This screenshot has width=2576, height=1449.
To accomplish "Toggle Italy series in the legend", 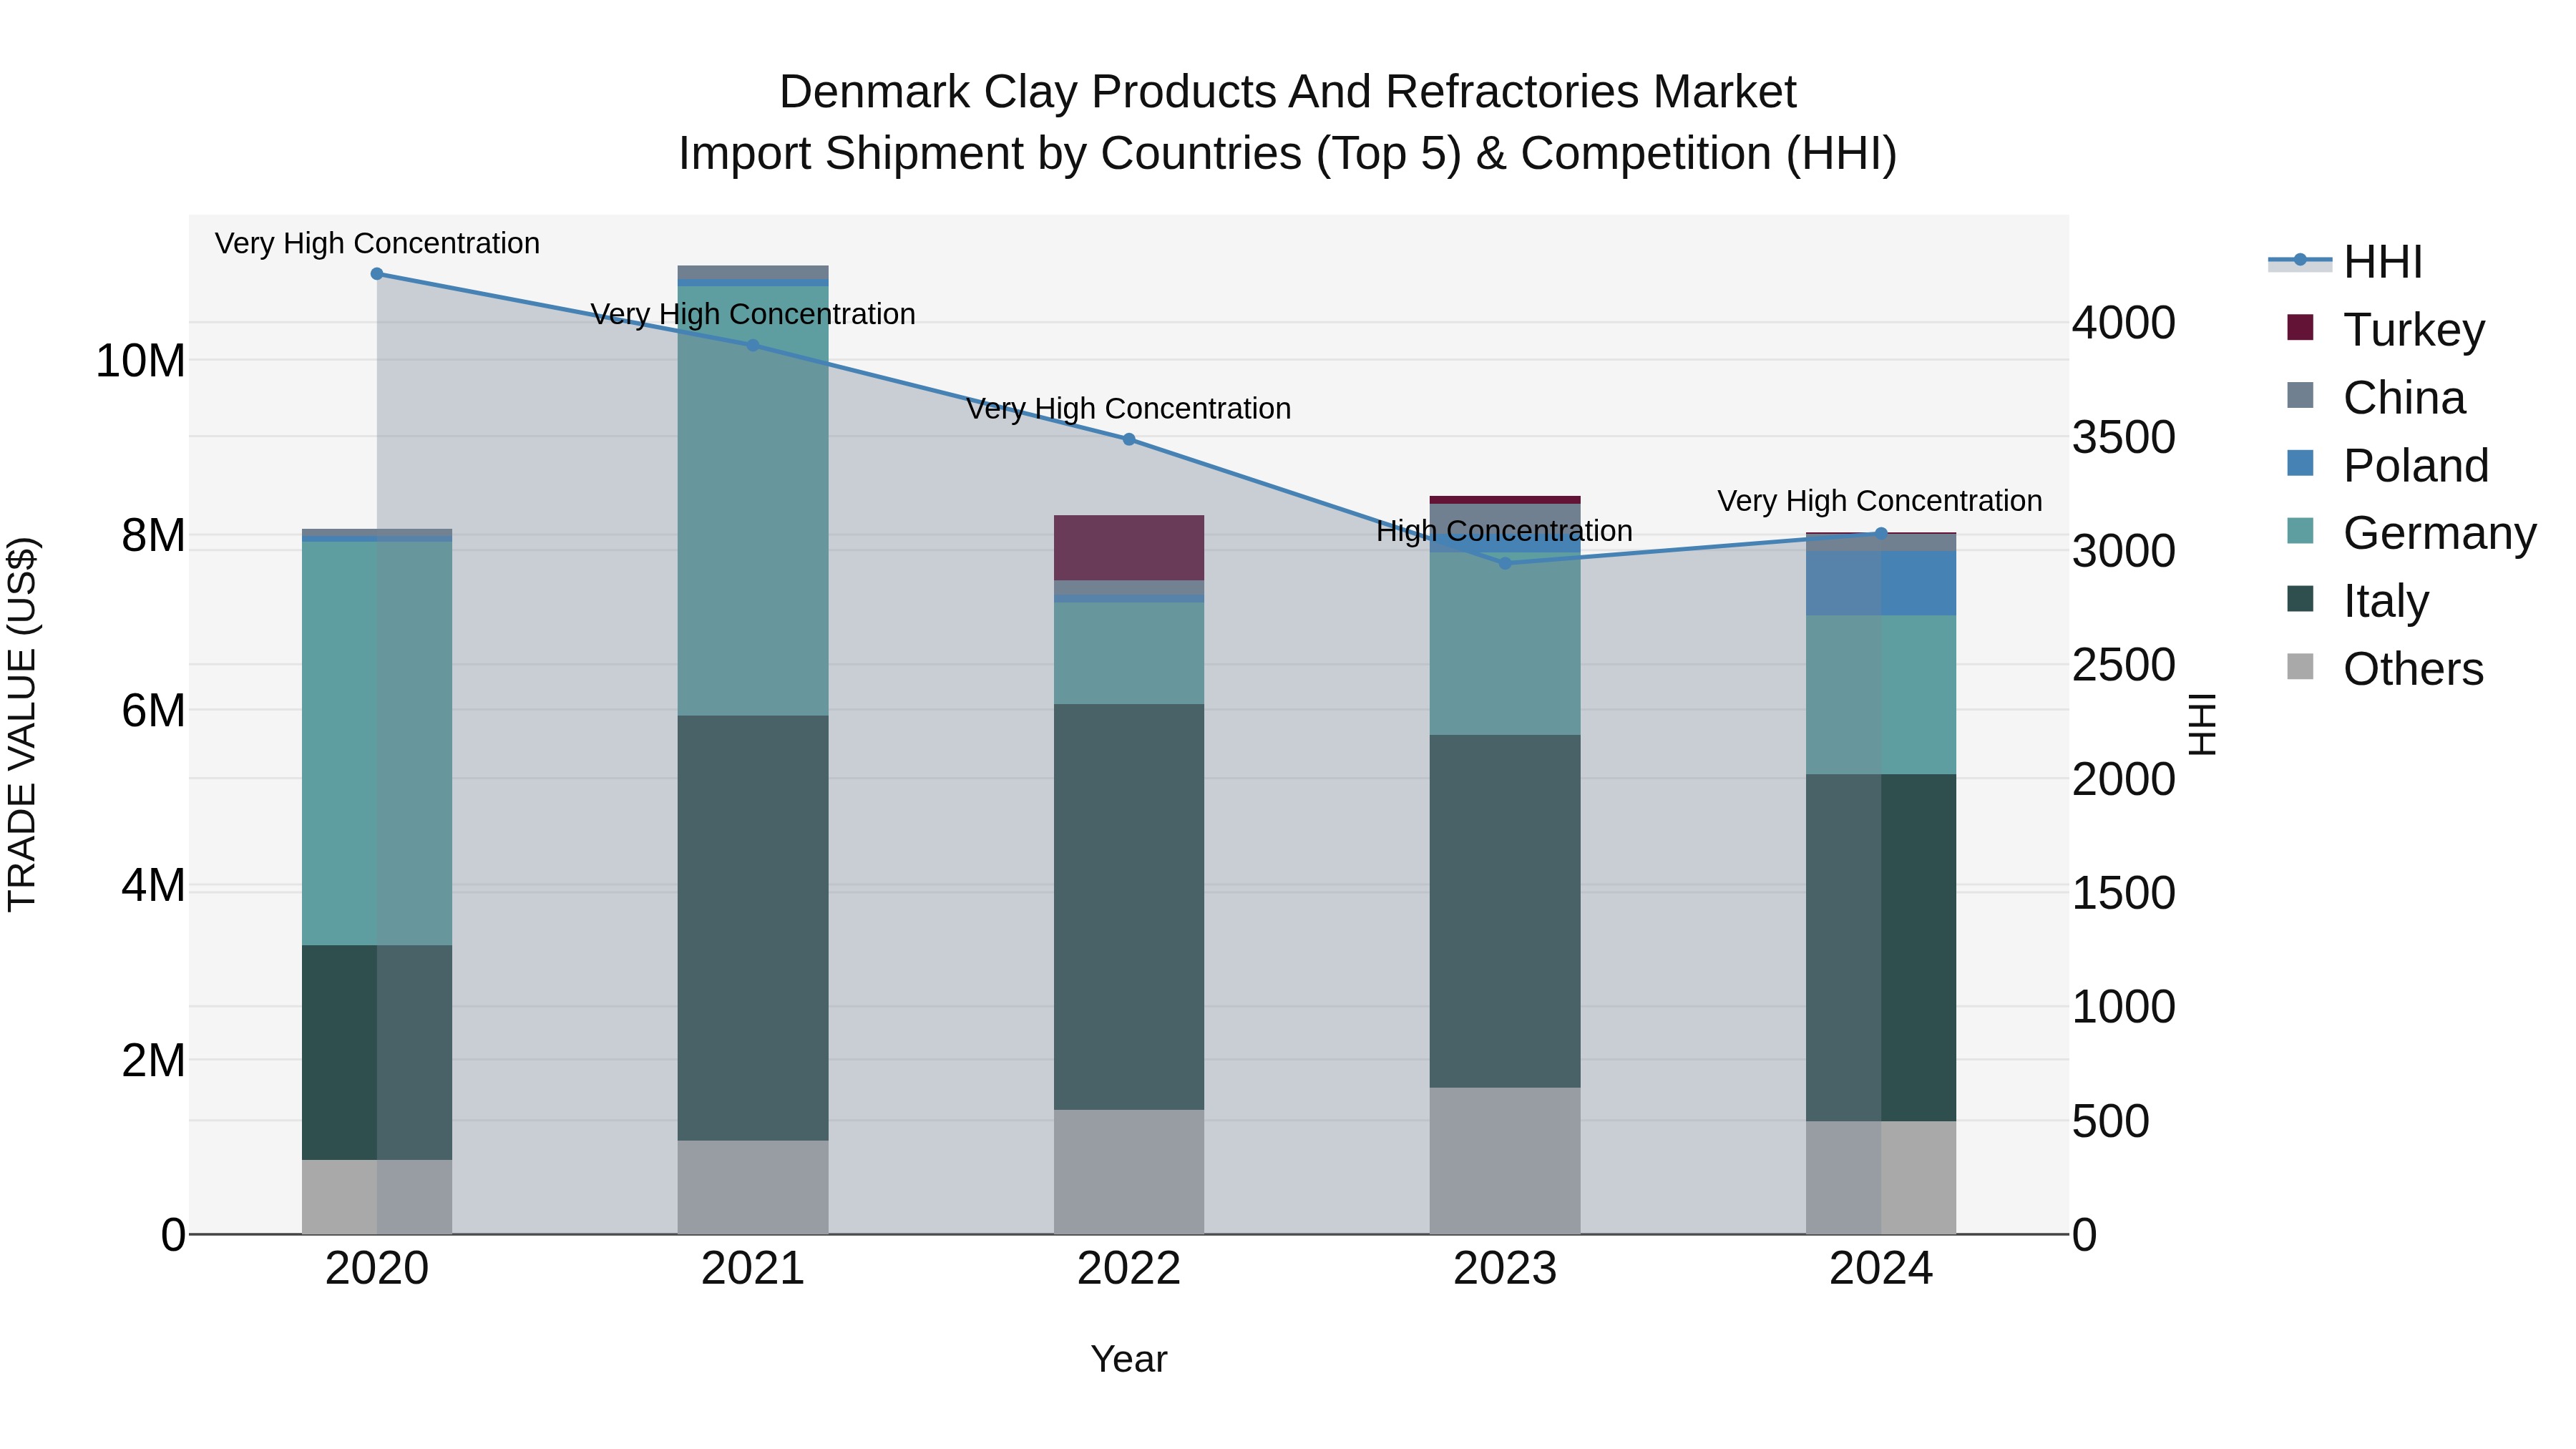I will tap(2358, 600).
